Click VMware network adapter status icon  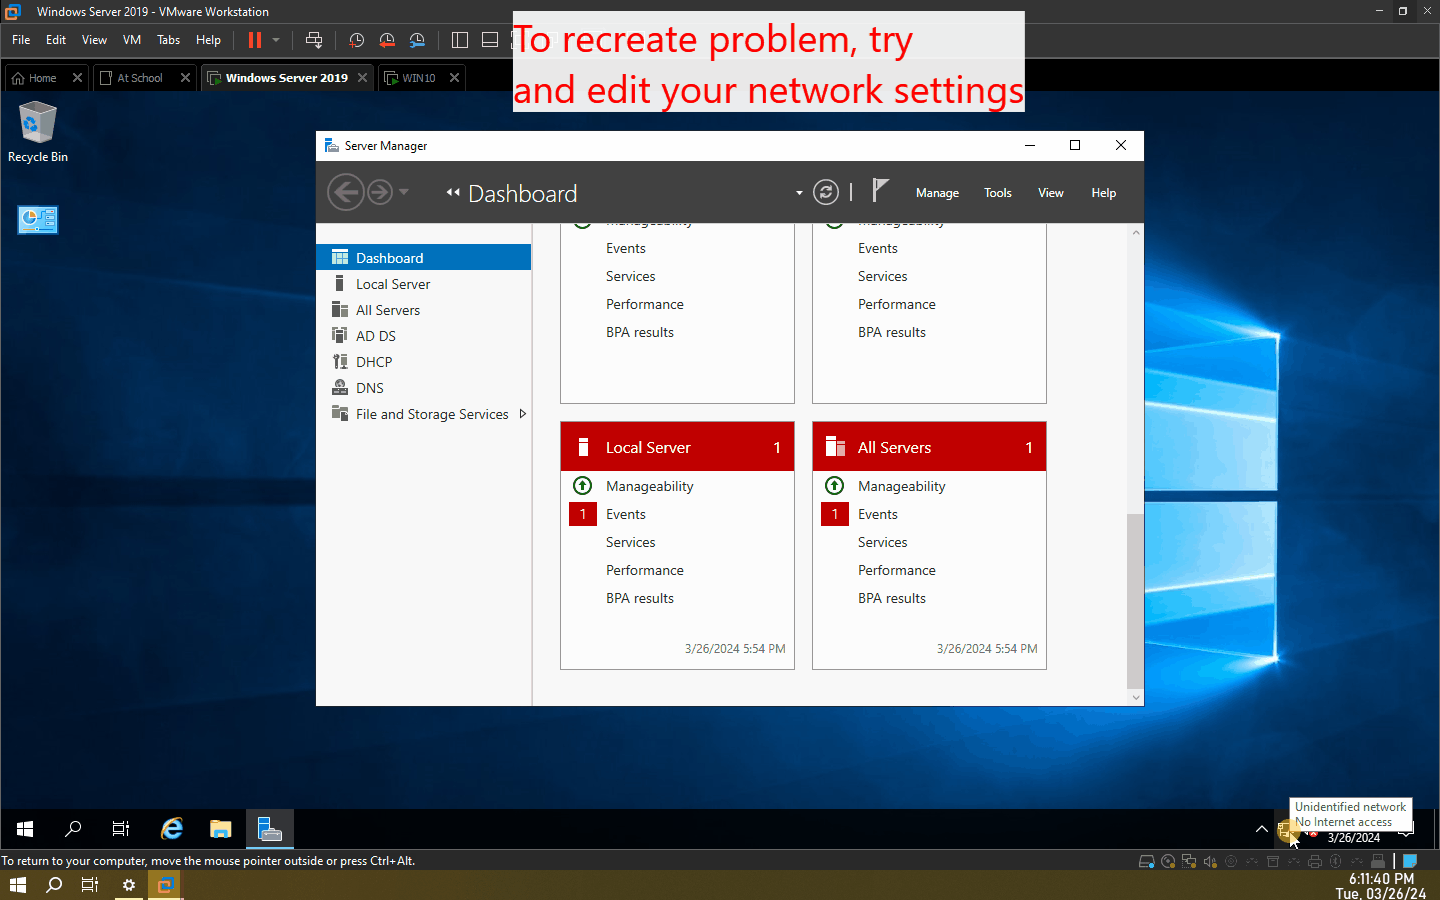pyautogui.click(x=1189, y=861)
